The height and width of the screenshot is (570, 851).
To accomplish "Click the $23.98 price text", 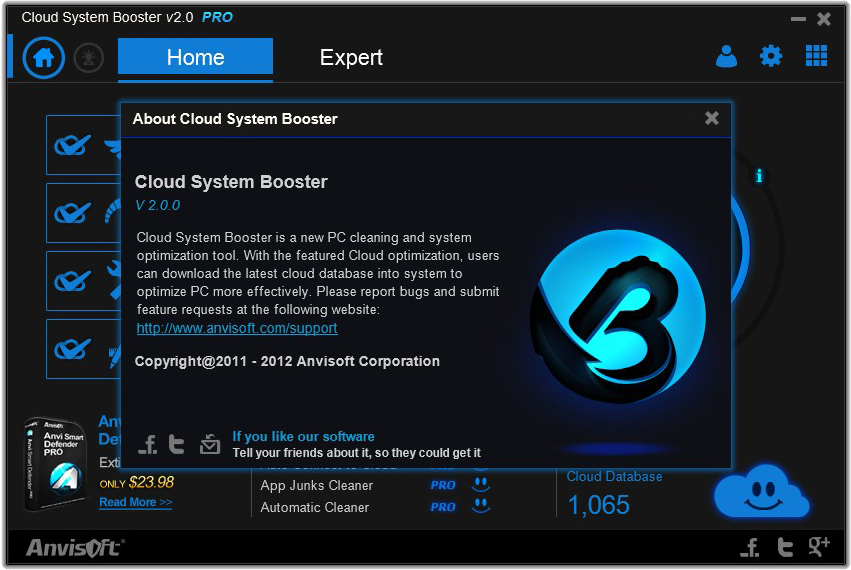I will tap(151, 482).
